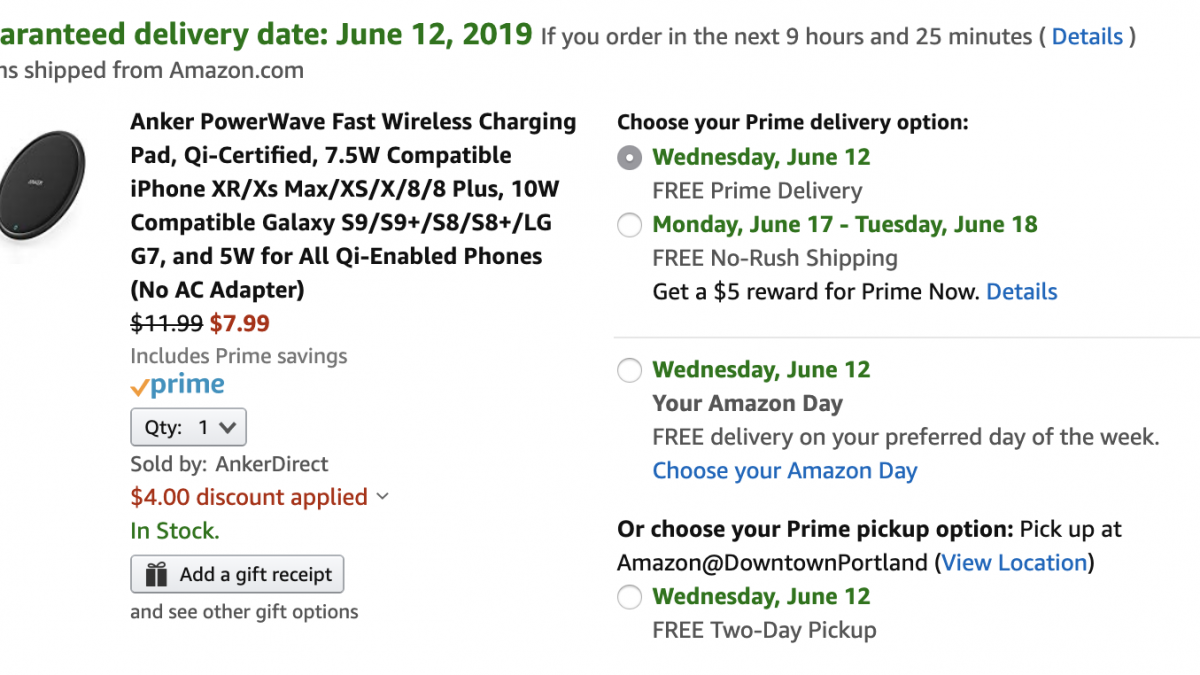The width and height of the screenshot is (1200, 675).
Task: Click the Prime logo under the price
Action: (x=177, y=386)
